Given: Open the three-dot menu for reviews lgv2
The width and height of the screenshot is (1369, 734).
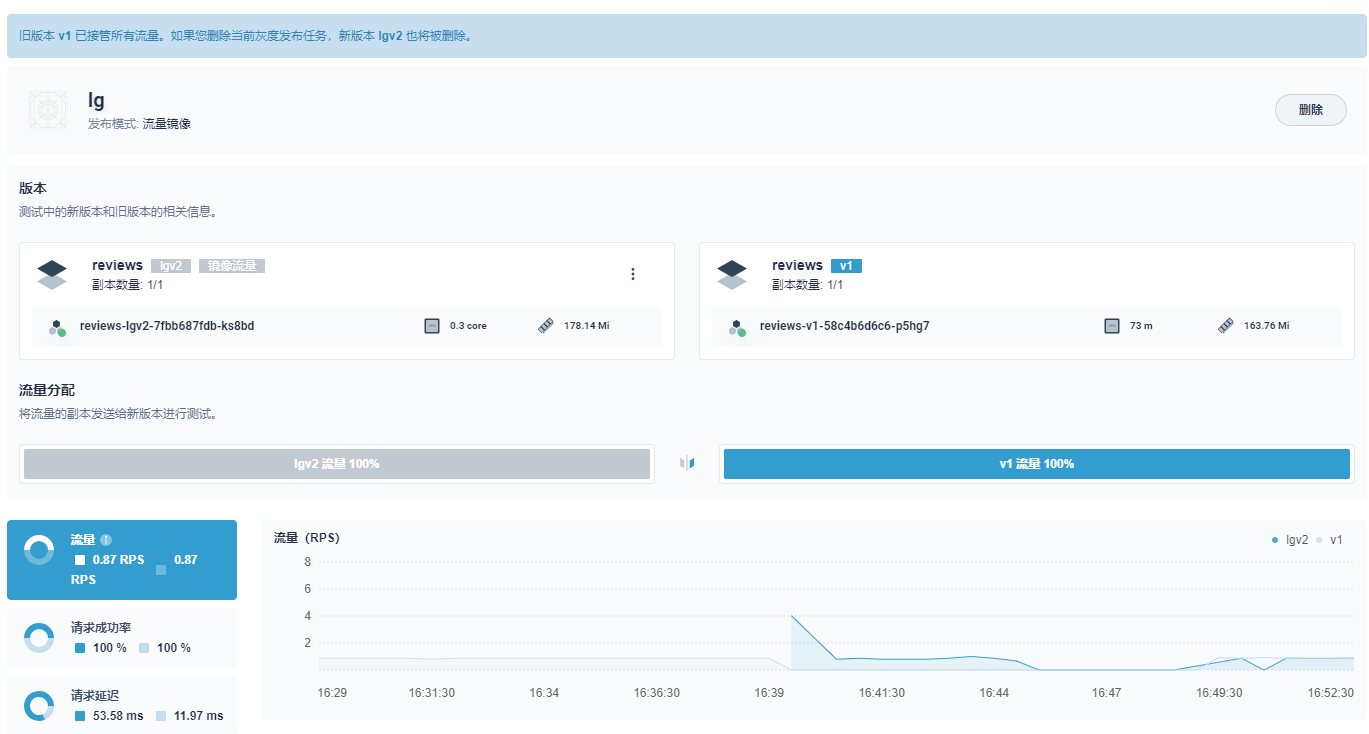Looking at the screenshot, I should coord(633,274).
